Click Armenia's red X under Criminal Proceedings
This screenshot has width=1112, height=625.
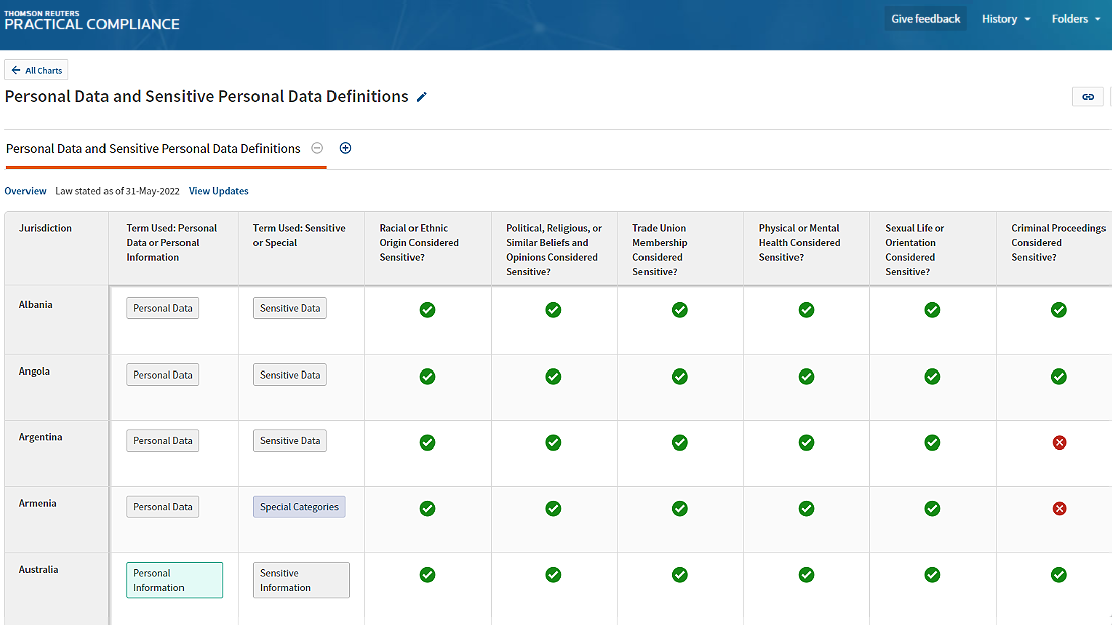[x=1059, y=508]
